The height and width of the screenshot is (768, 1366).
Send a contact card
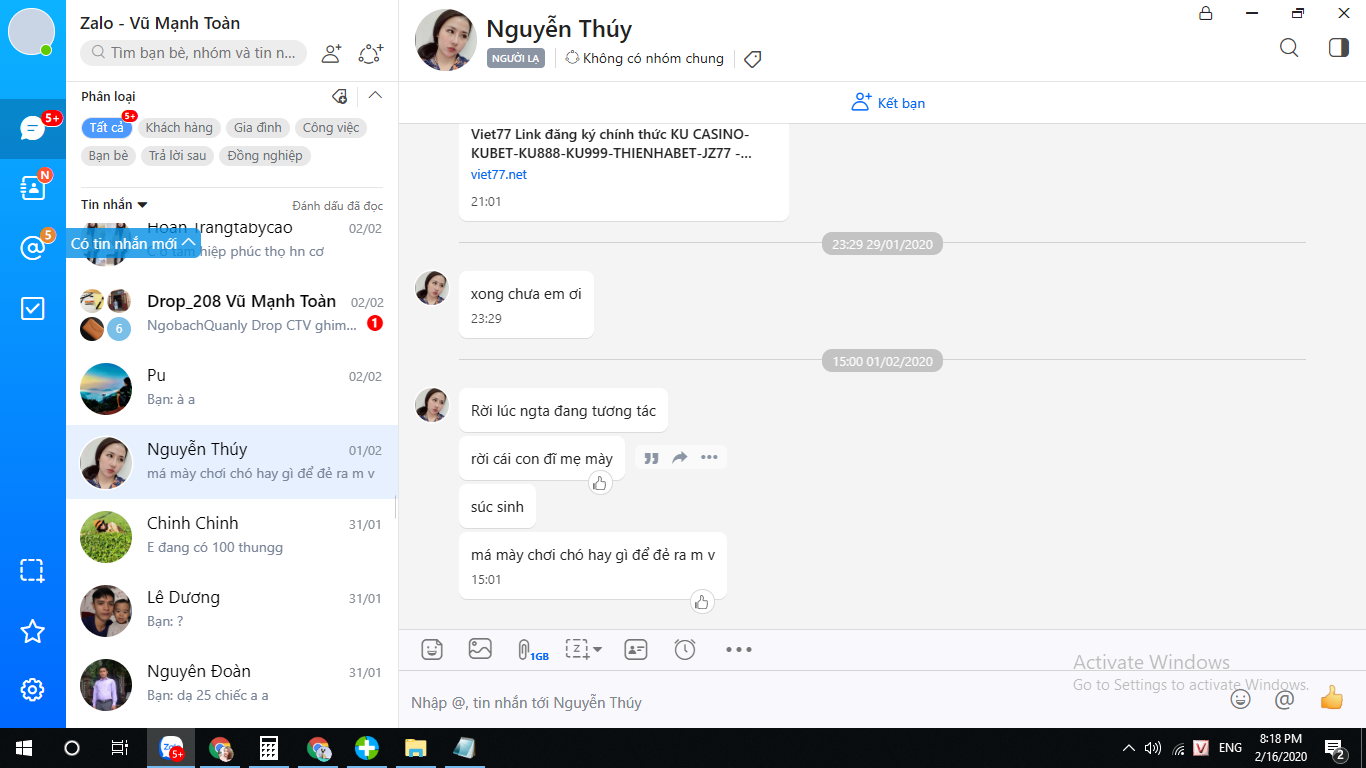coord(636,649)
